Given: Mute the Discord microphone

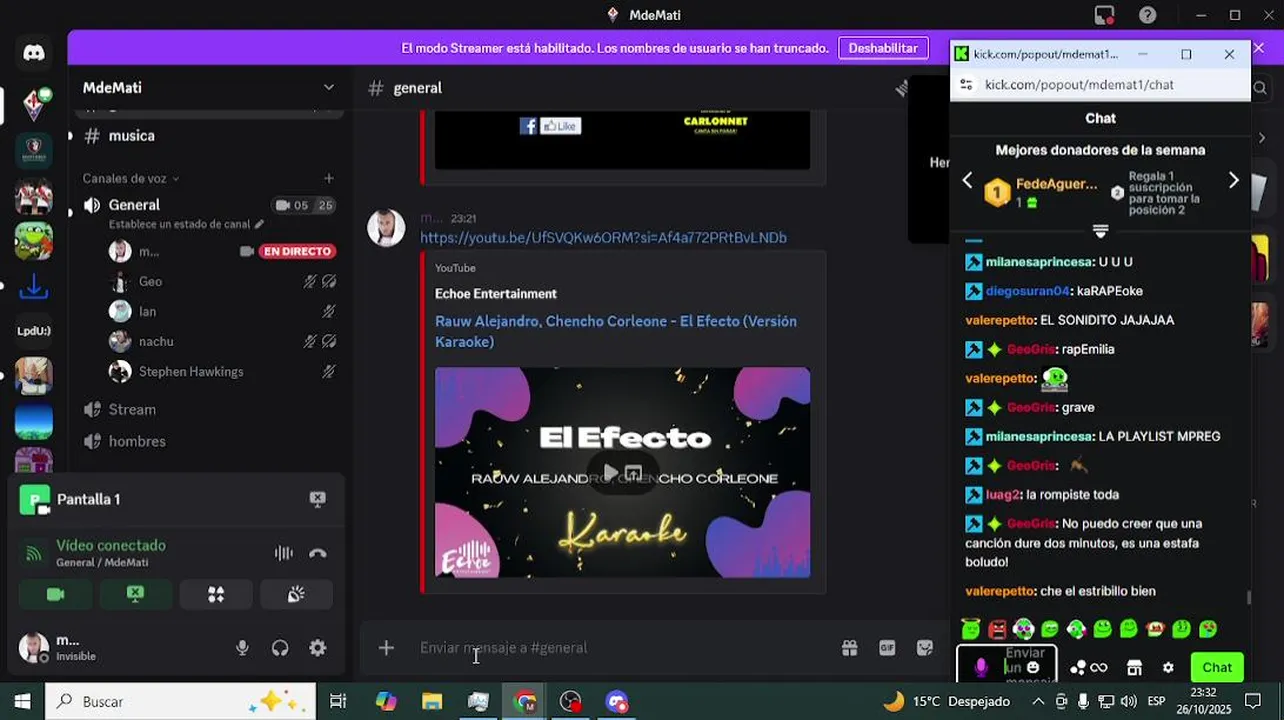Looking at the screenshot, I should [242, 648].
